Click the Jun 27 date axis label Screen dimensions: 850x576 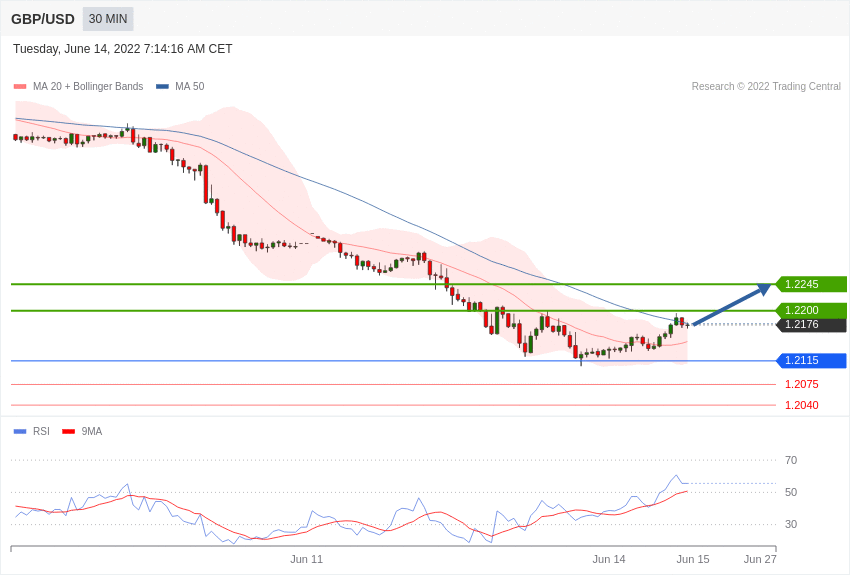tap(760, 559)
